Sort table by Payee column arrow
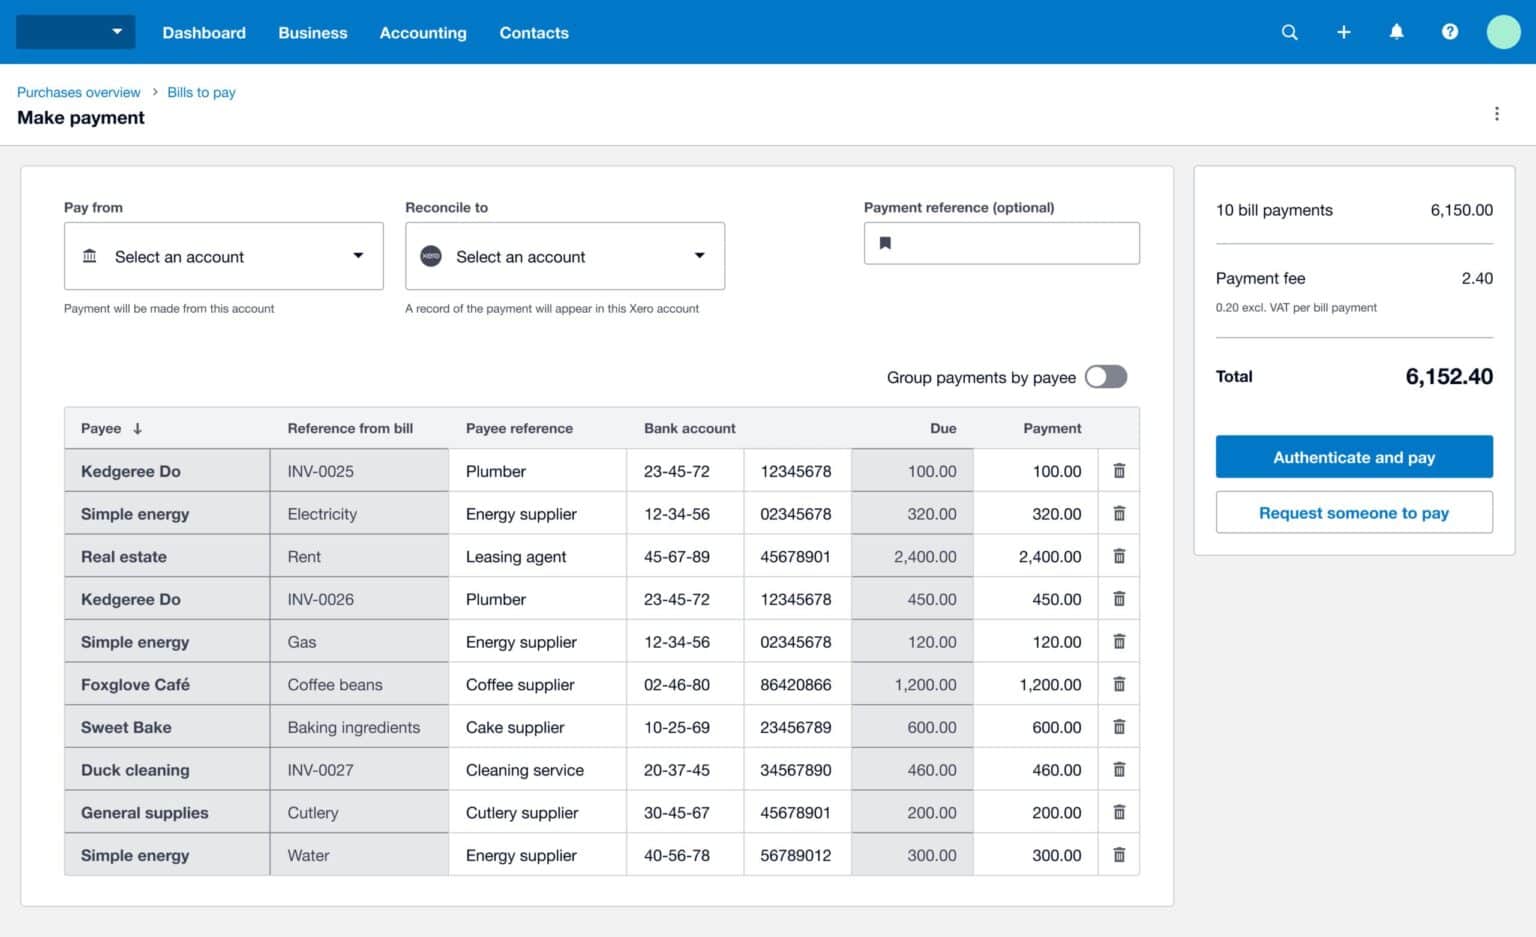 click(137, 428)
